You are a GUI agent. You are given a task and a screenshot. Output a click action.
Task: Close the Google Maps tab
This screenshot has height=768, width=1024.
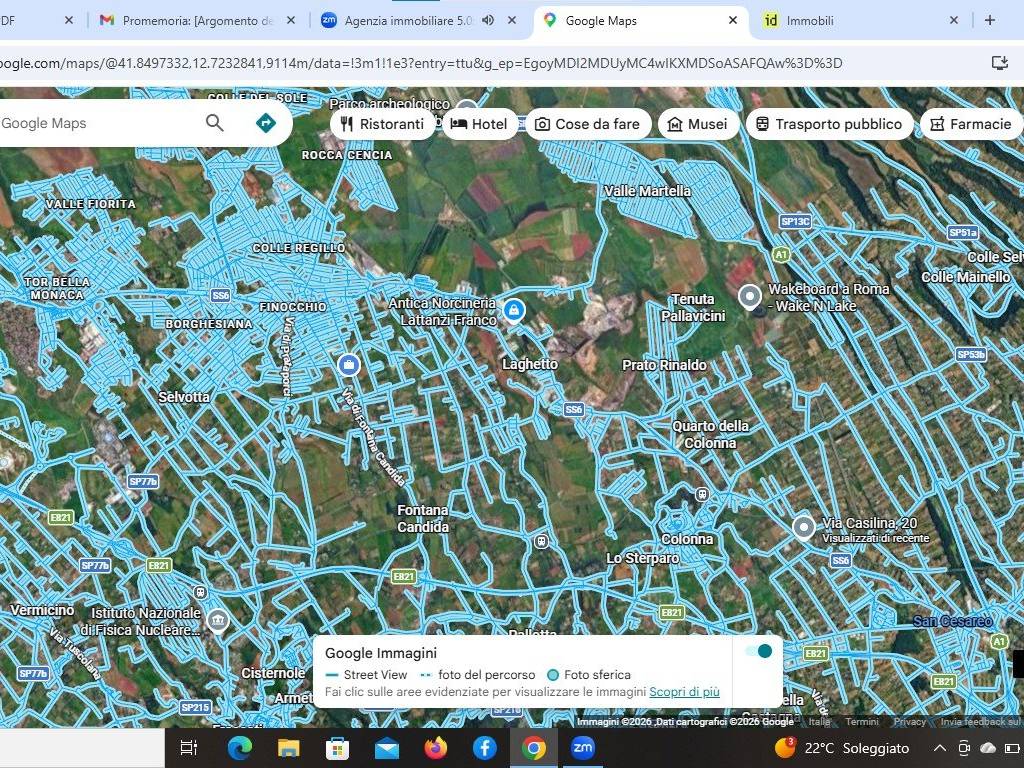(733, 20)
